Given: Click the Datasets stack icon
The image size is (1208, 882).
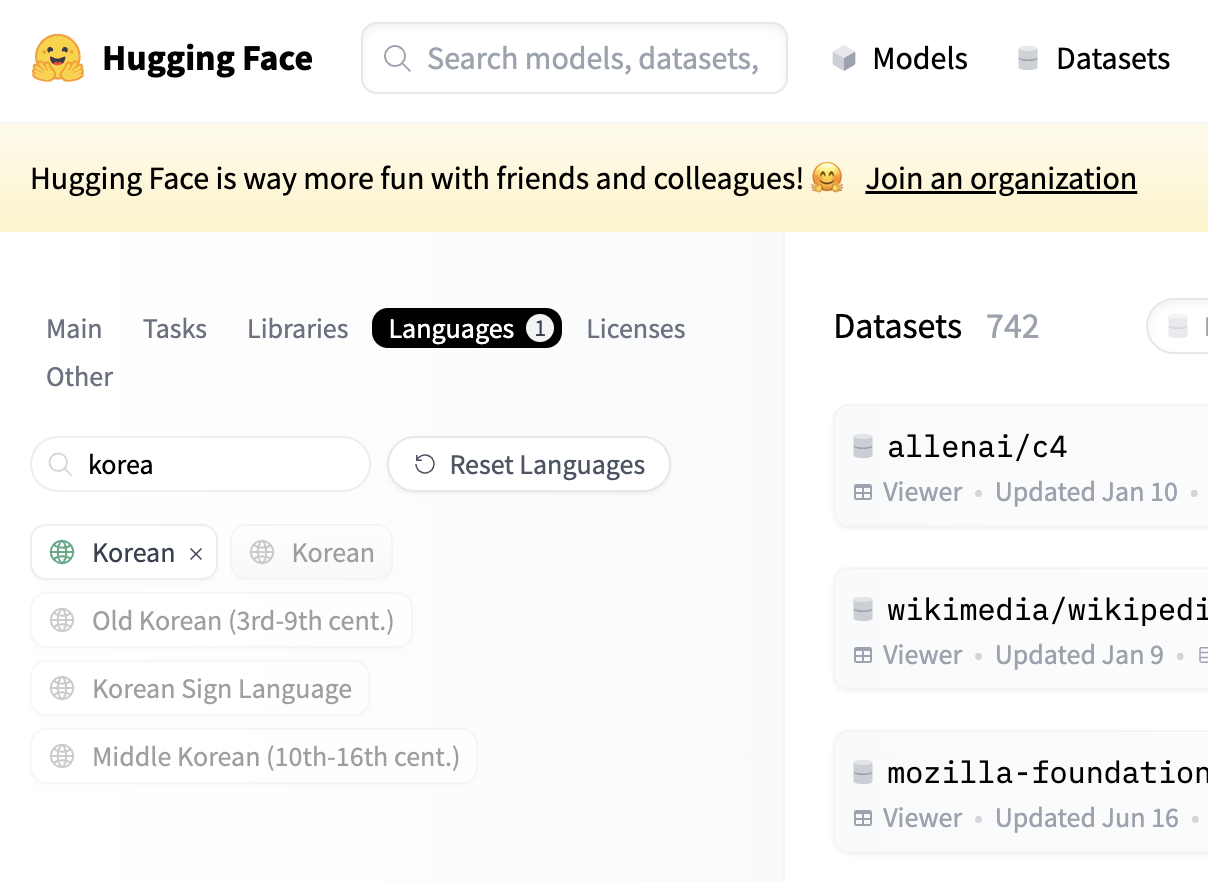Looking at the screenshot, I should pos(1028,59).
